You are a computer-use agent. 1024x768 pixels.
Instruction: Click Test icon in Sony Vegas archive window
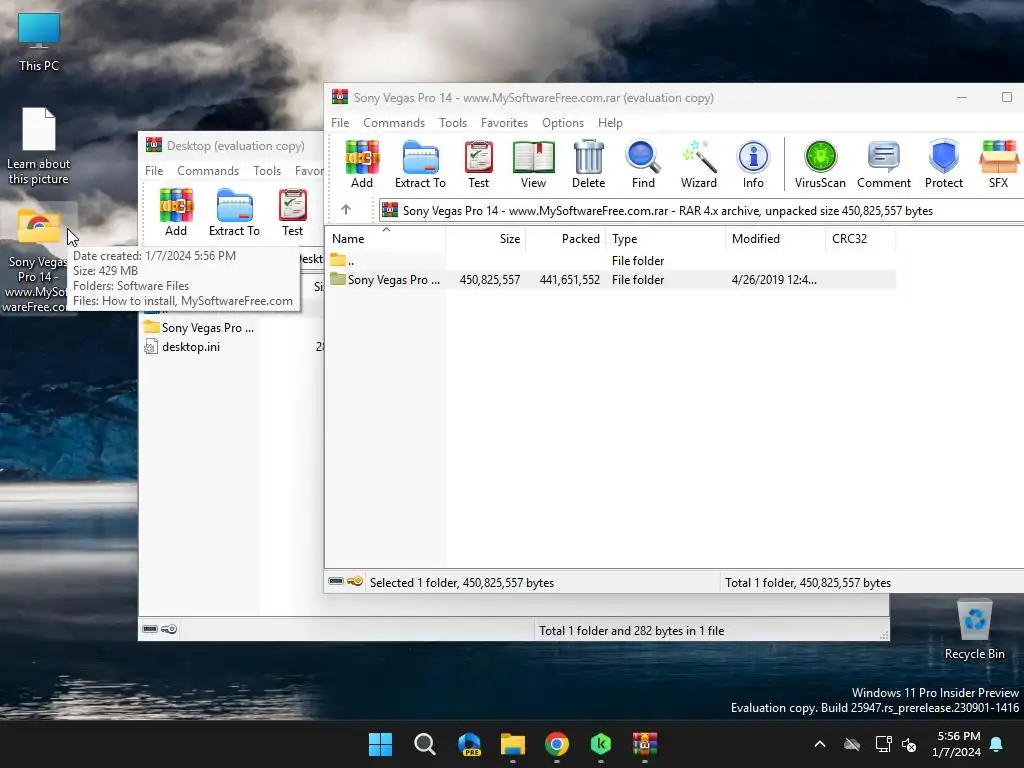click(479, 165)
